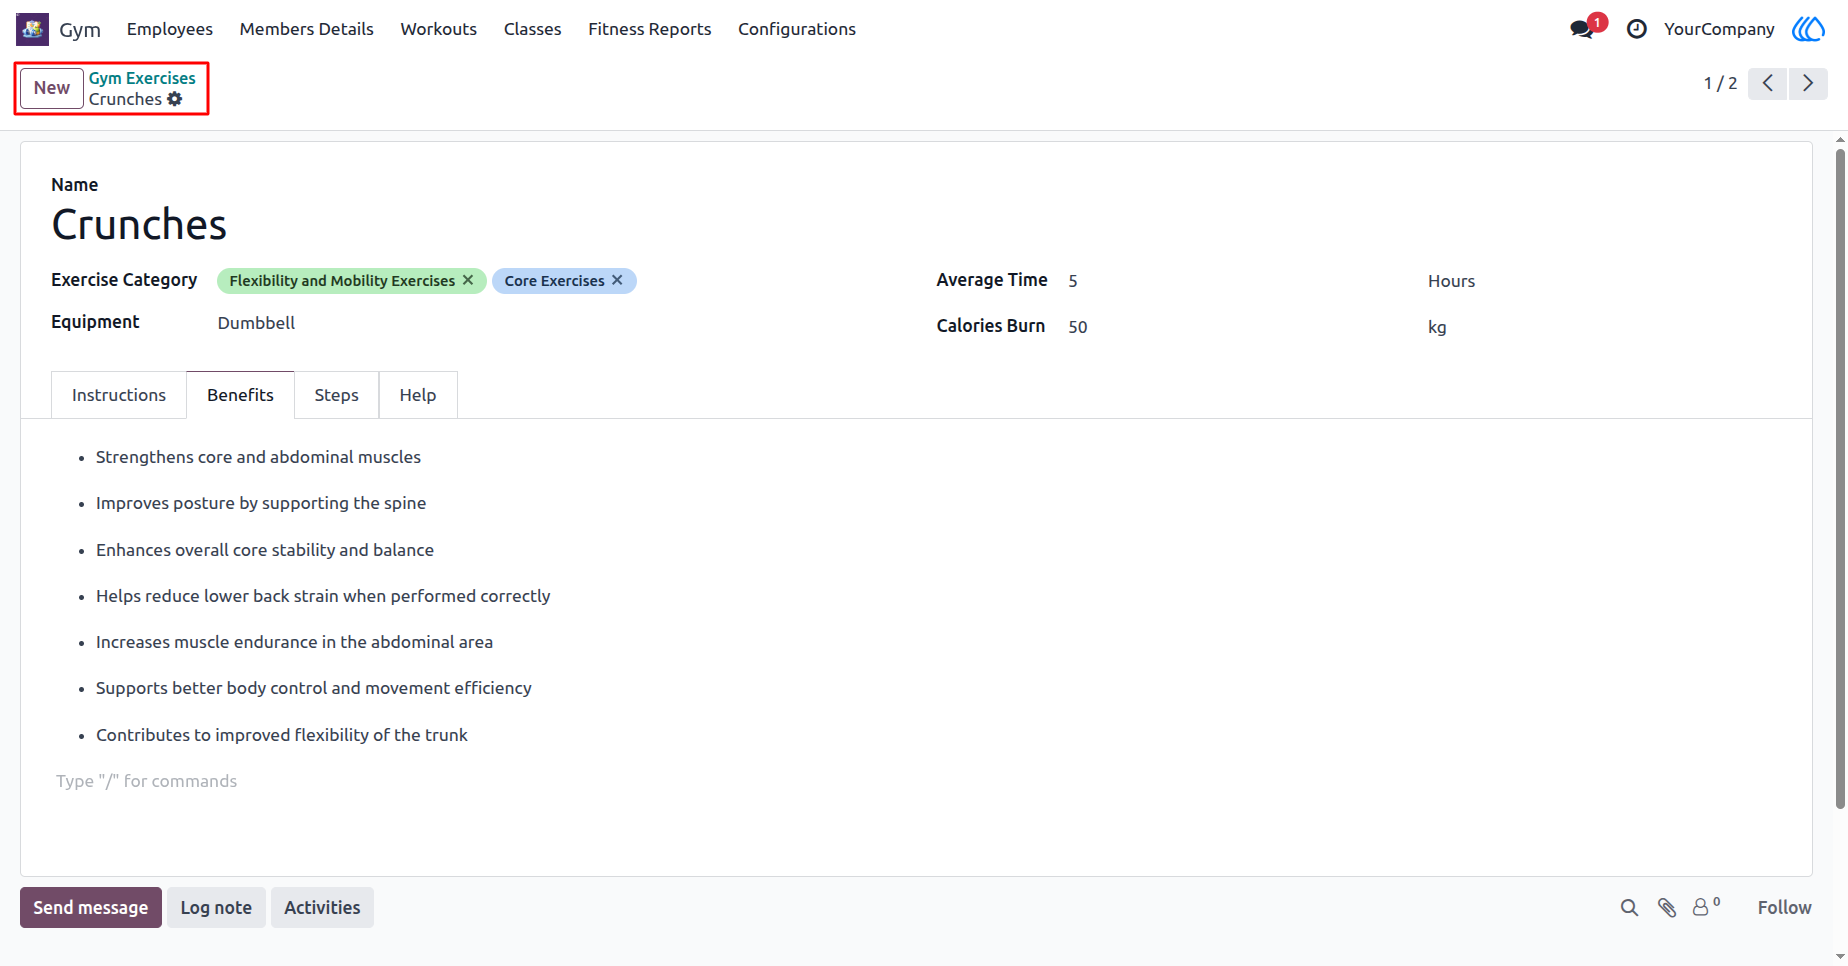This screenshot has width=1848, height=966.
Task: Open the Help tab
Action: coord(418,395)
